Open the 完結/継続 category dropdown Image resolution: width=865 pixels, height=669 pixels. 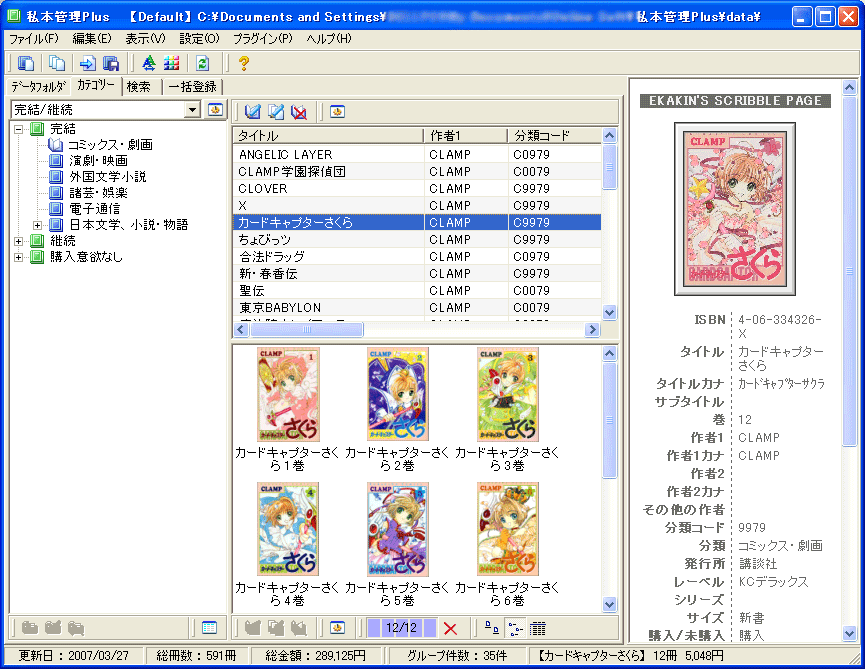pos(193,110)
